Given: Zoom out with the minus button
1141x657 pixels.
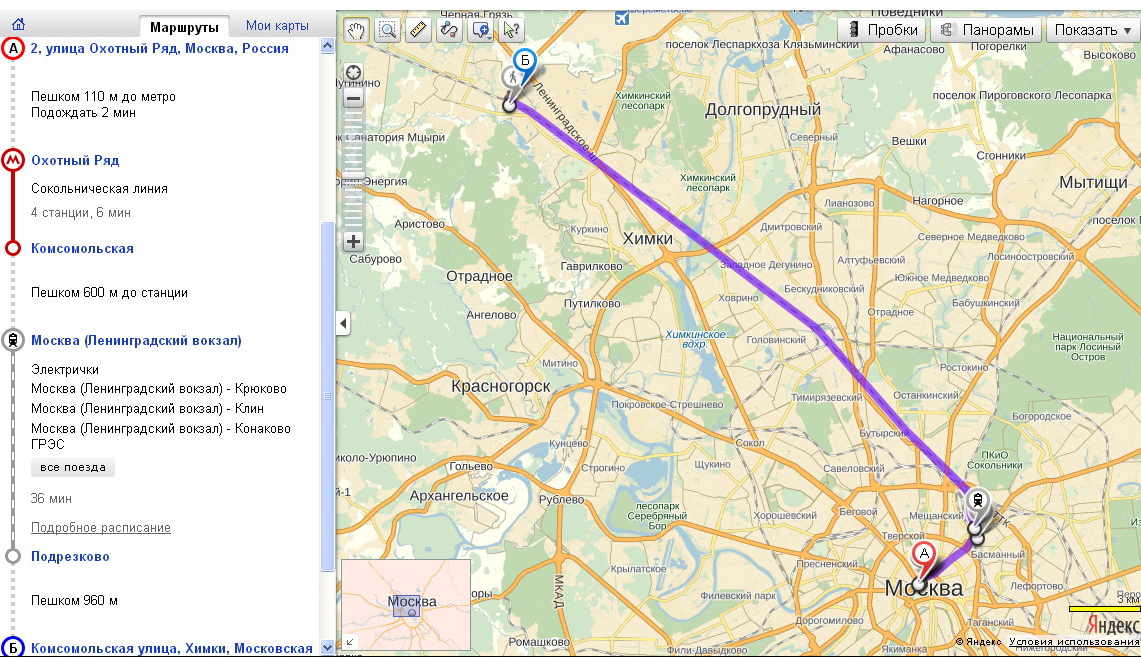Looking at the screenshot, I should 353,98.
